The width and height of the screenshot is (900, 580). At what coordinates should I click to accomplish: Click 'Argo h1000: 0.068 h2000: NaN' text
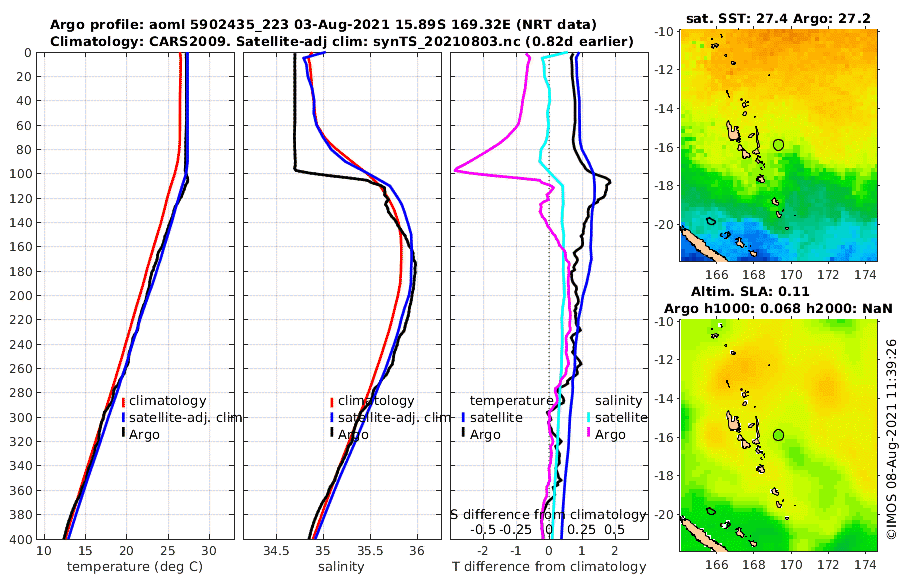coord(778,308)
